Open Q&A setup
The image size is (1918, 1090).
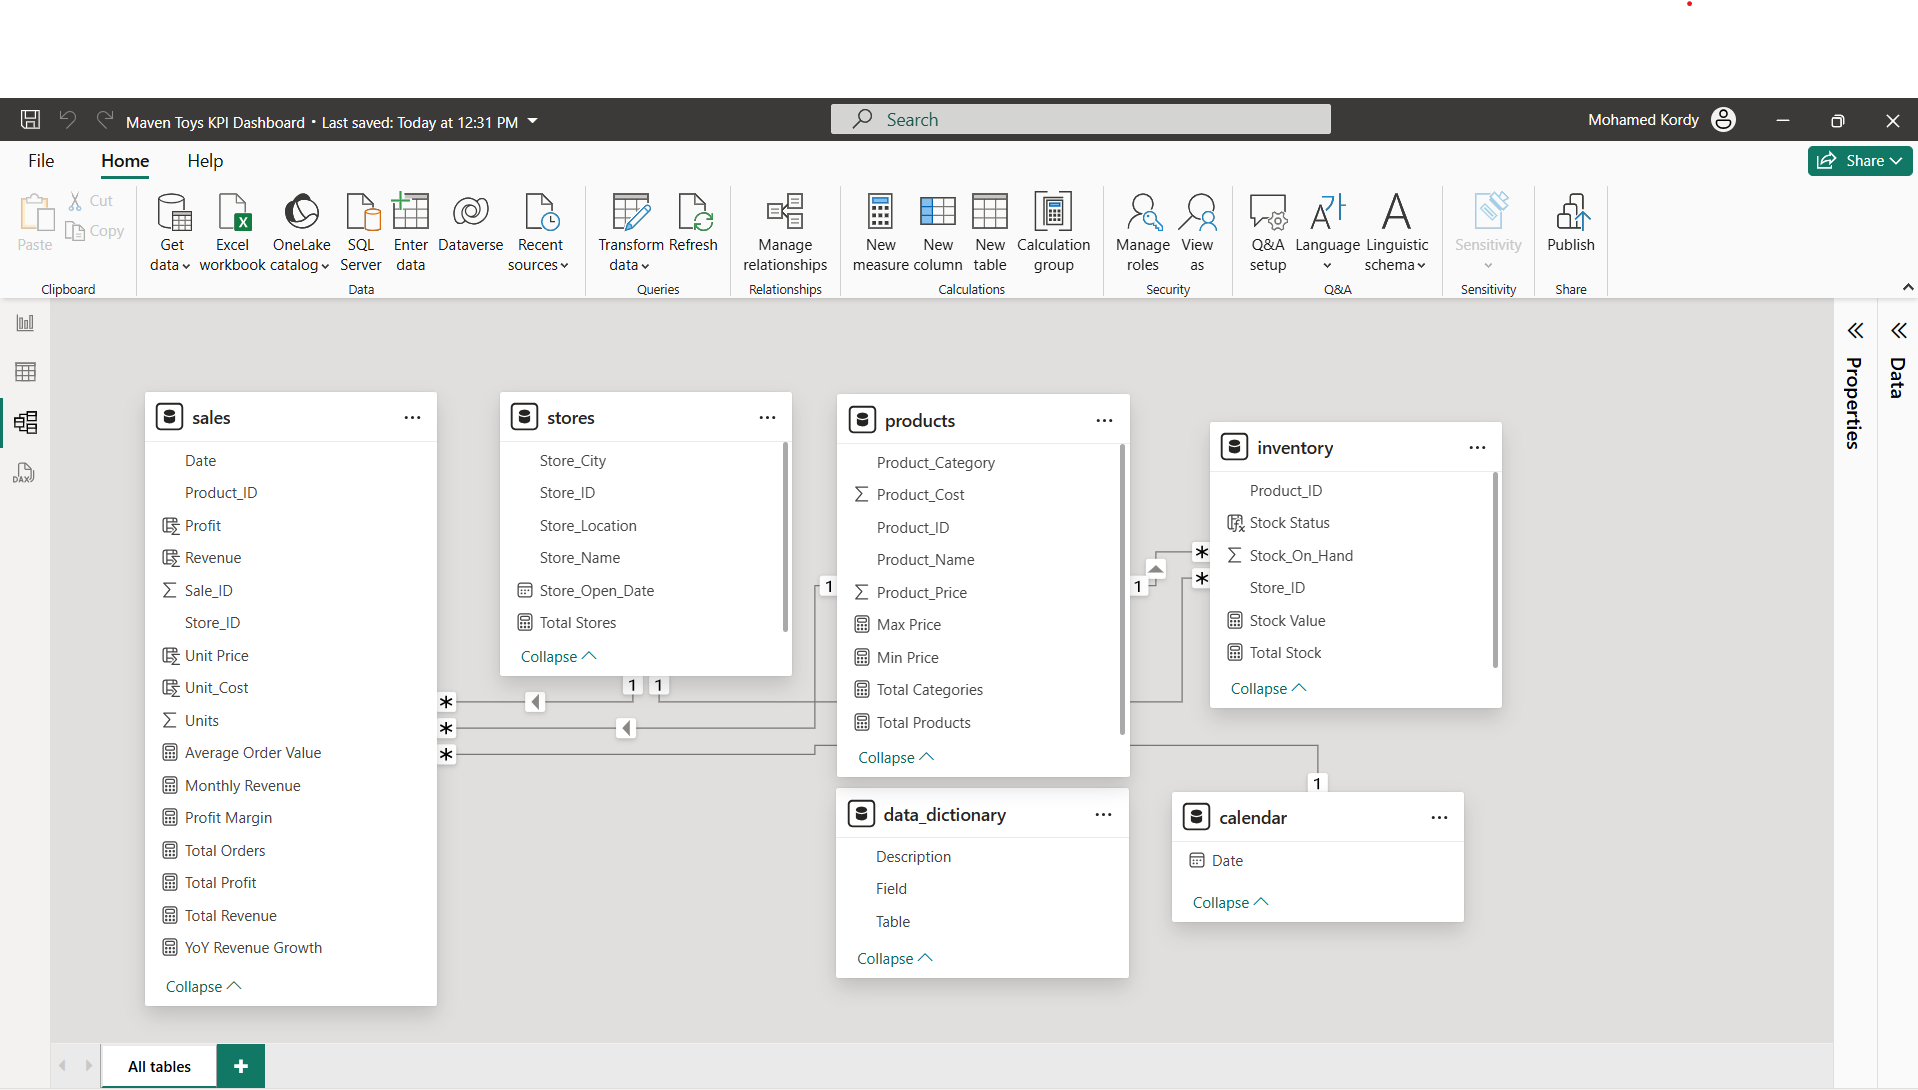pyautogui.click(x=1267, y=232)
